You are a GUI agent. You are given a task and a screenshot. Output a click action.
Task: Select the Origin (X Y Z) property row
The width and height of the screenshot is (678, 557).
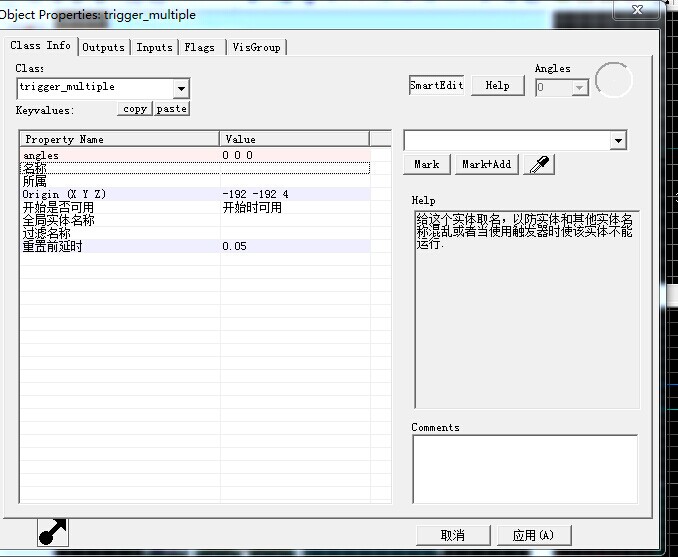click(195, 194)
